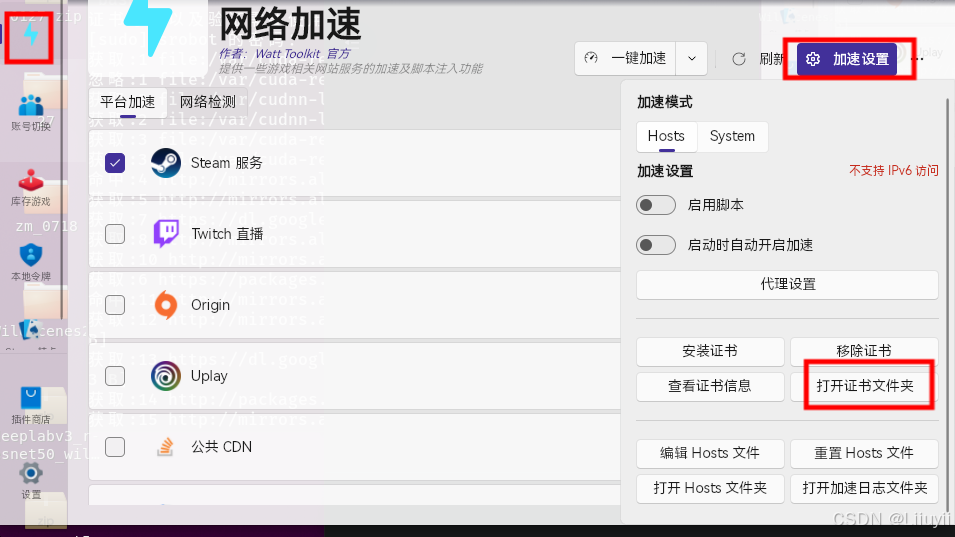
Task: Click the Uplay logo icon
Action: (166, 376)
